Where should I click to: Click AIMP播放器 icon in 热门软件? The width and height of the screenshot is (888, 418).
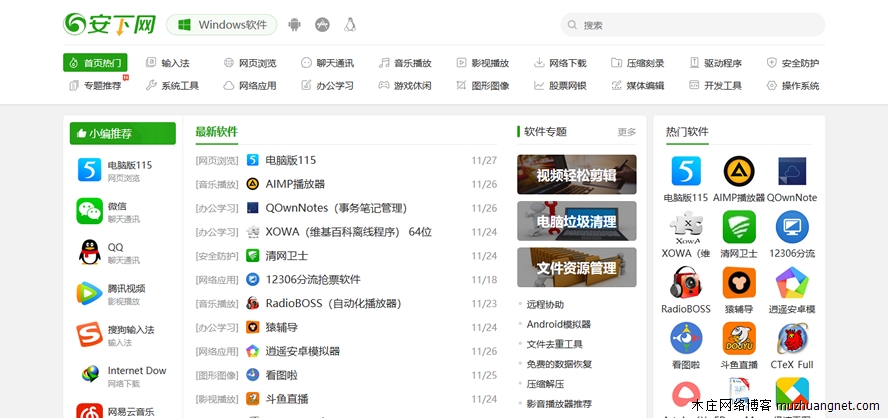738,171
